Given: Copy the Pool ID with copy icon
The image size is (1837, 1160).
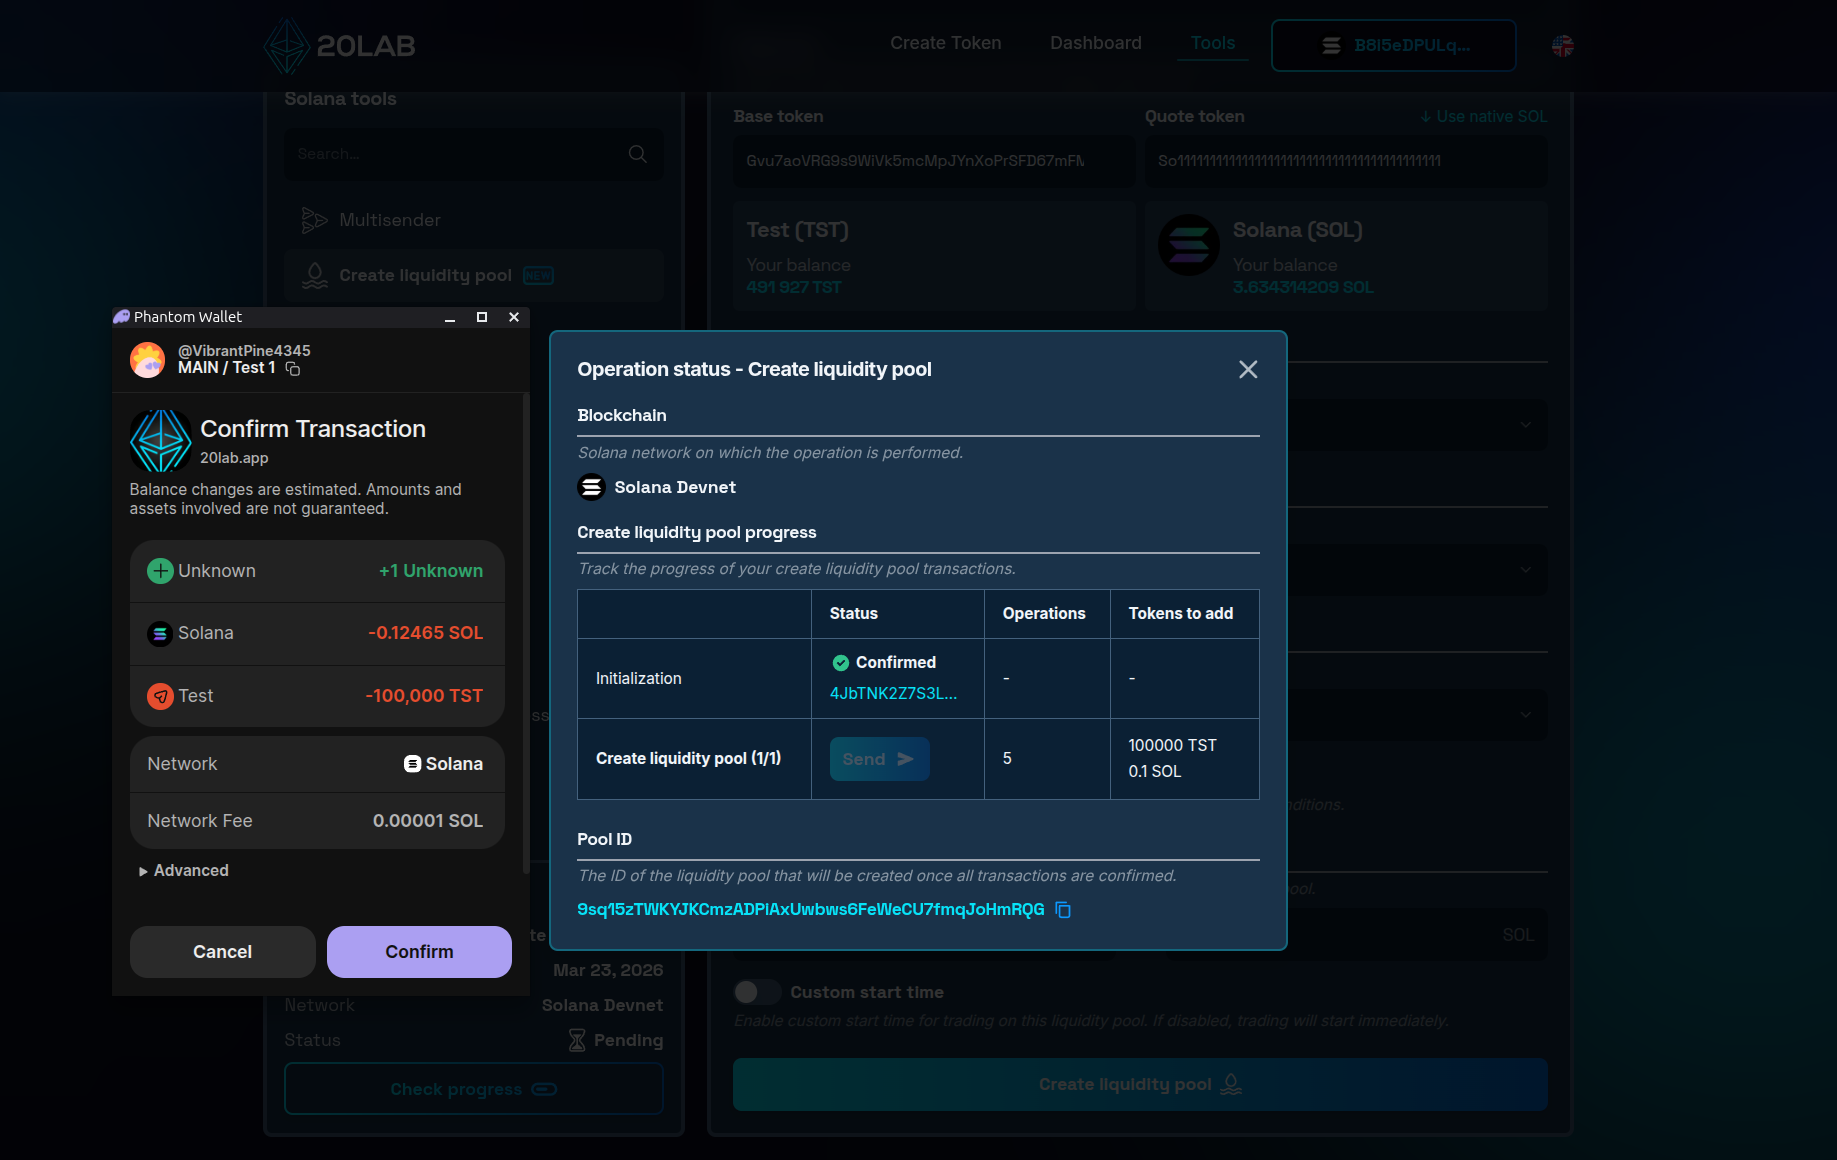Looking at the screenshot, I should 1063,910.
